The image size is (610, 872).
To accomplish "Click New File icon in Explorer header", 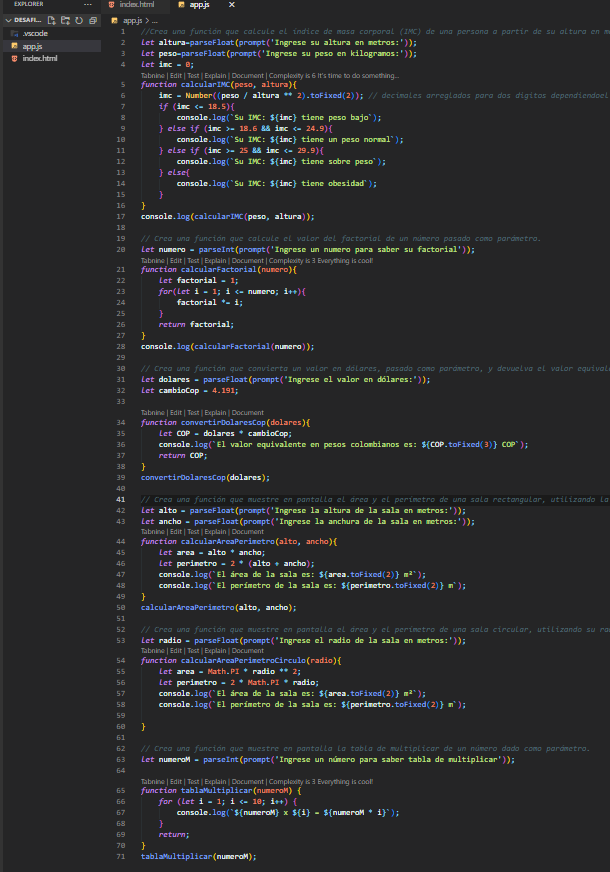I will coord(52,20).
